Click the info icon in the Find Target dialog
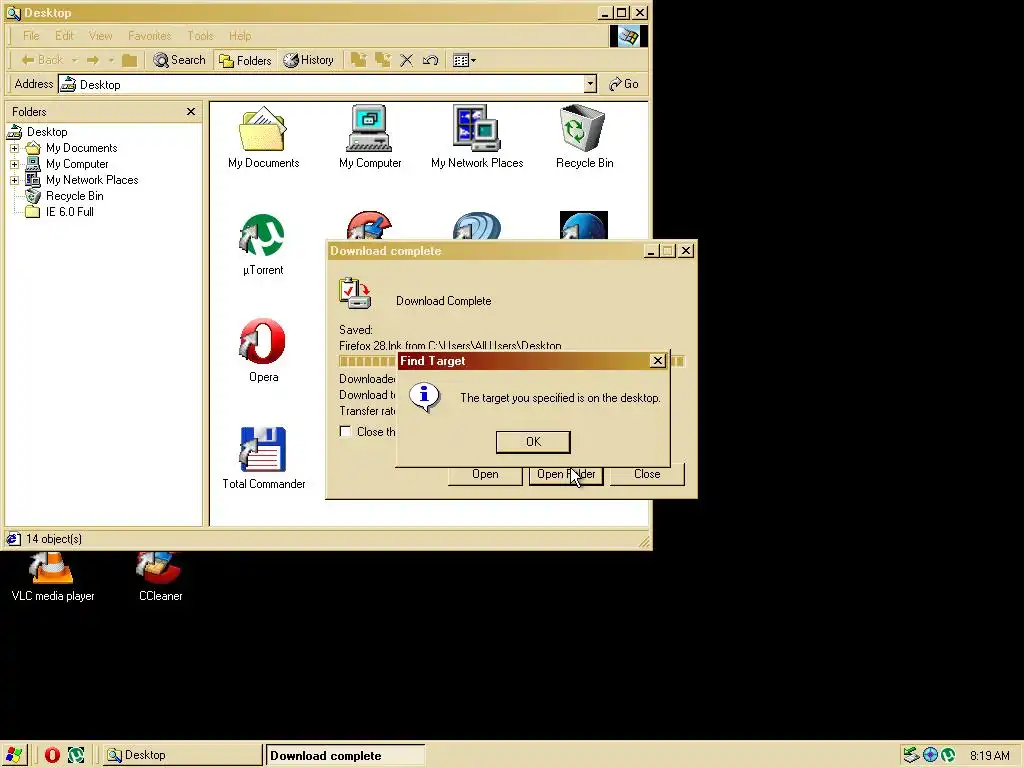This screenshot has height=768, width=1024. point(424,397)
